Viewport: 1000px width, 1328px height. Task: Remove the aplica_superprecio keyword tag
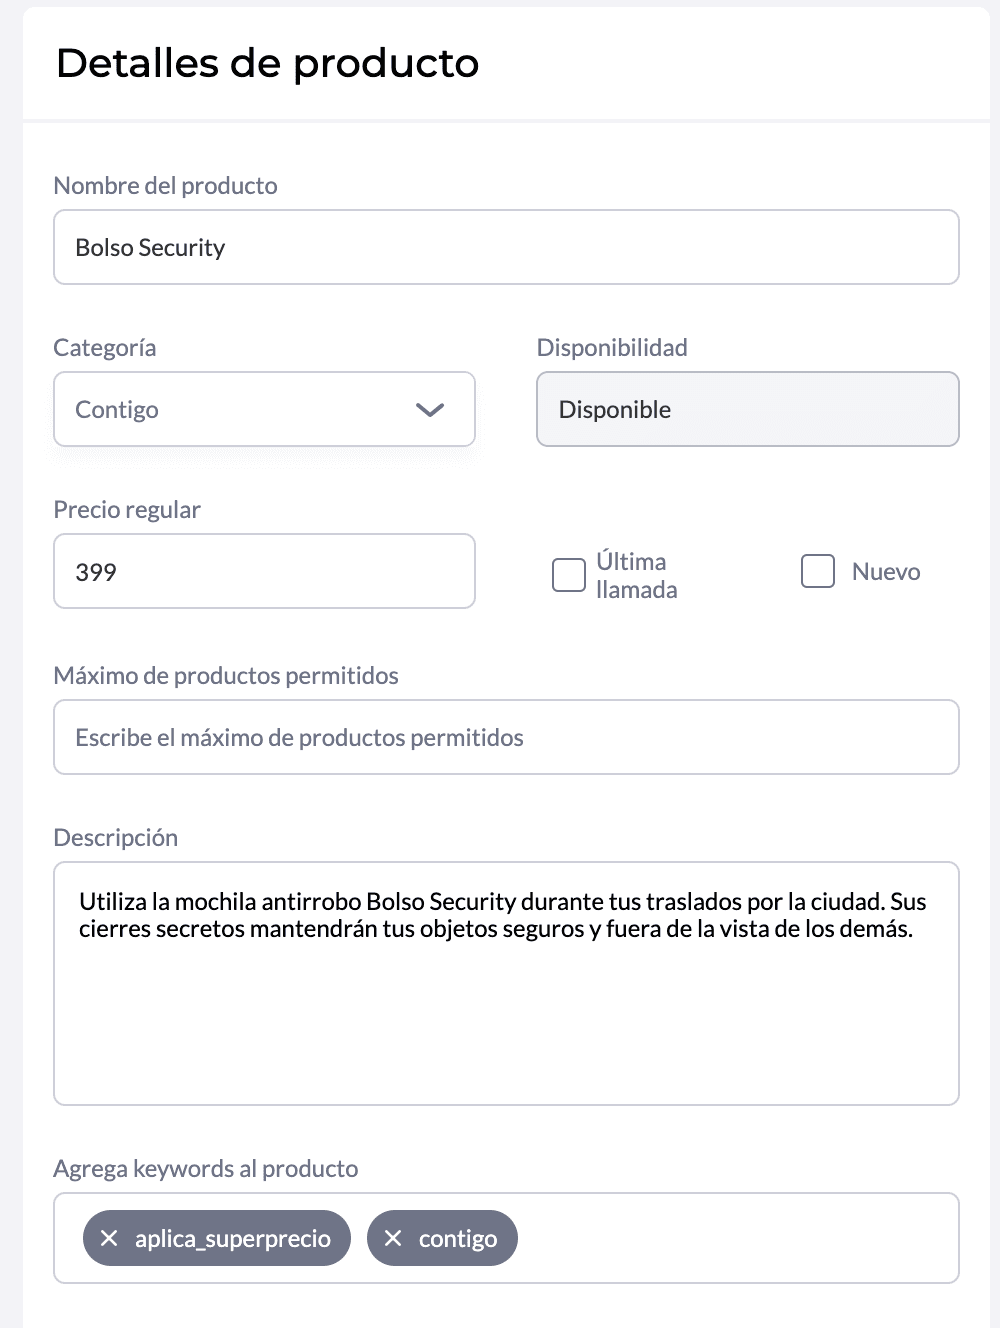click(110, 1238)
